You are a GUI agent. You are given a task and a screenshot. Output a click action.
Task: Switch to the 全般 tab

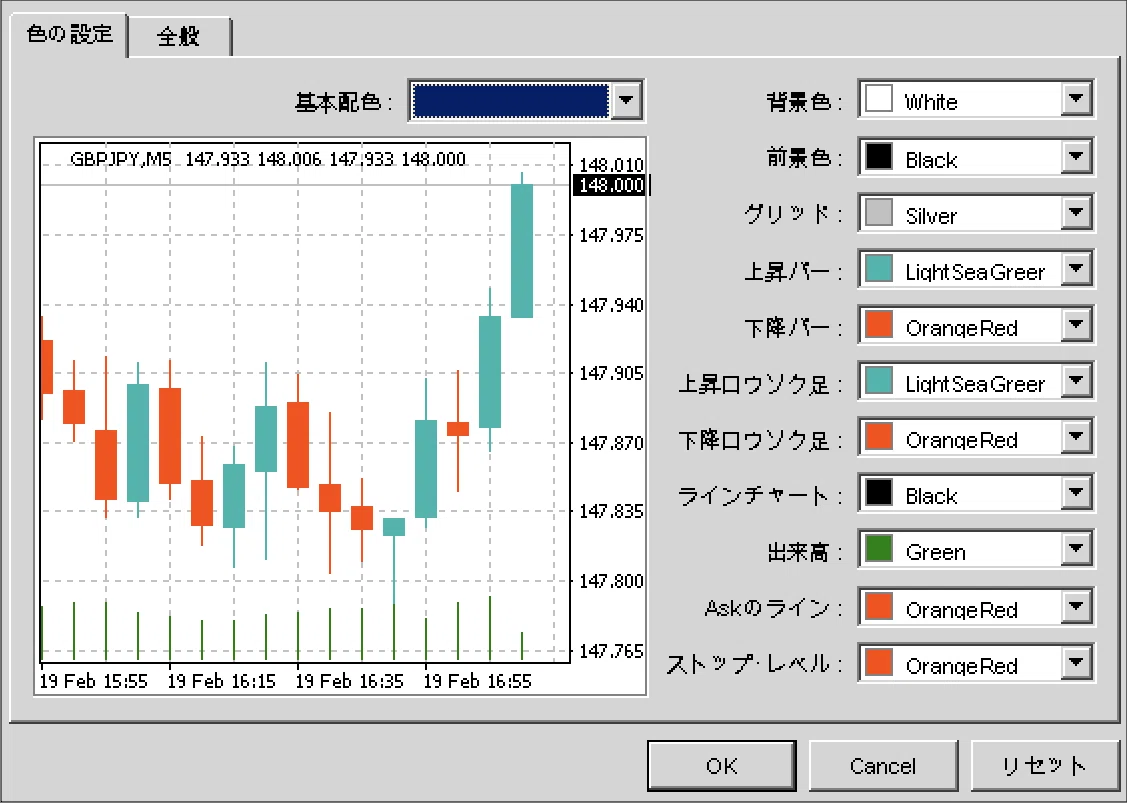click(179, 37)
